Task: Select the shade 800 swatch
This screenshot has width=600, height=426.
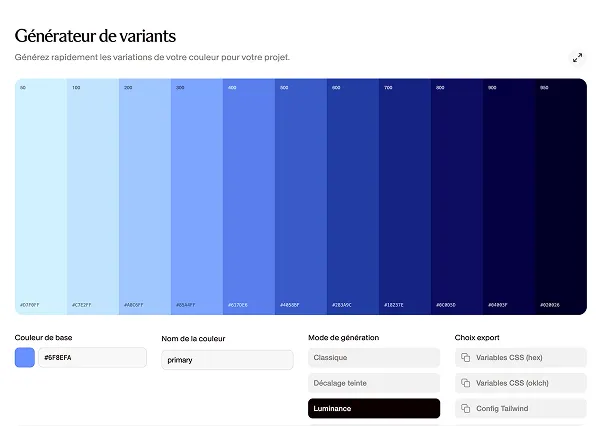Action: pos(457,197)
